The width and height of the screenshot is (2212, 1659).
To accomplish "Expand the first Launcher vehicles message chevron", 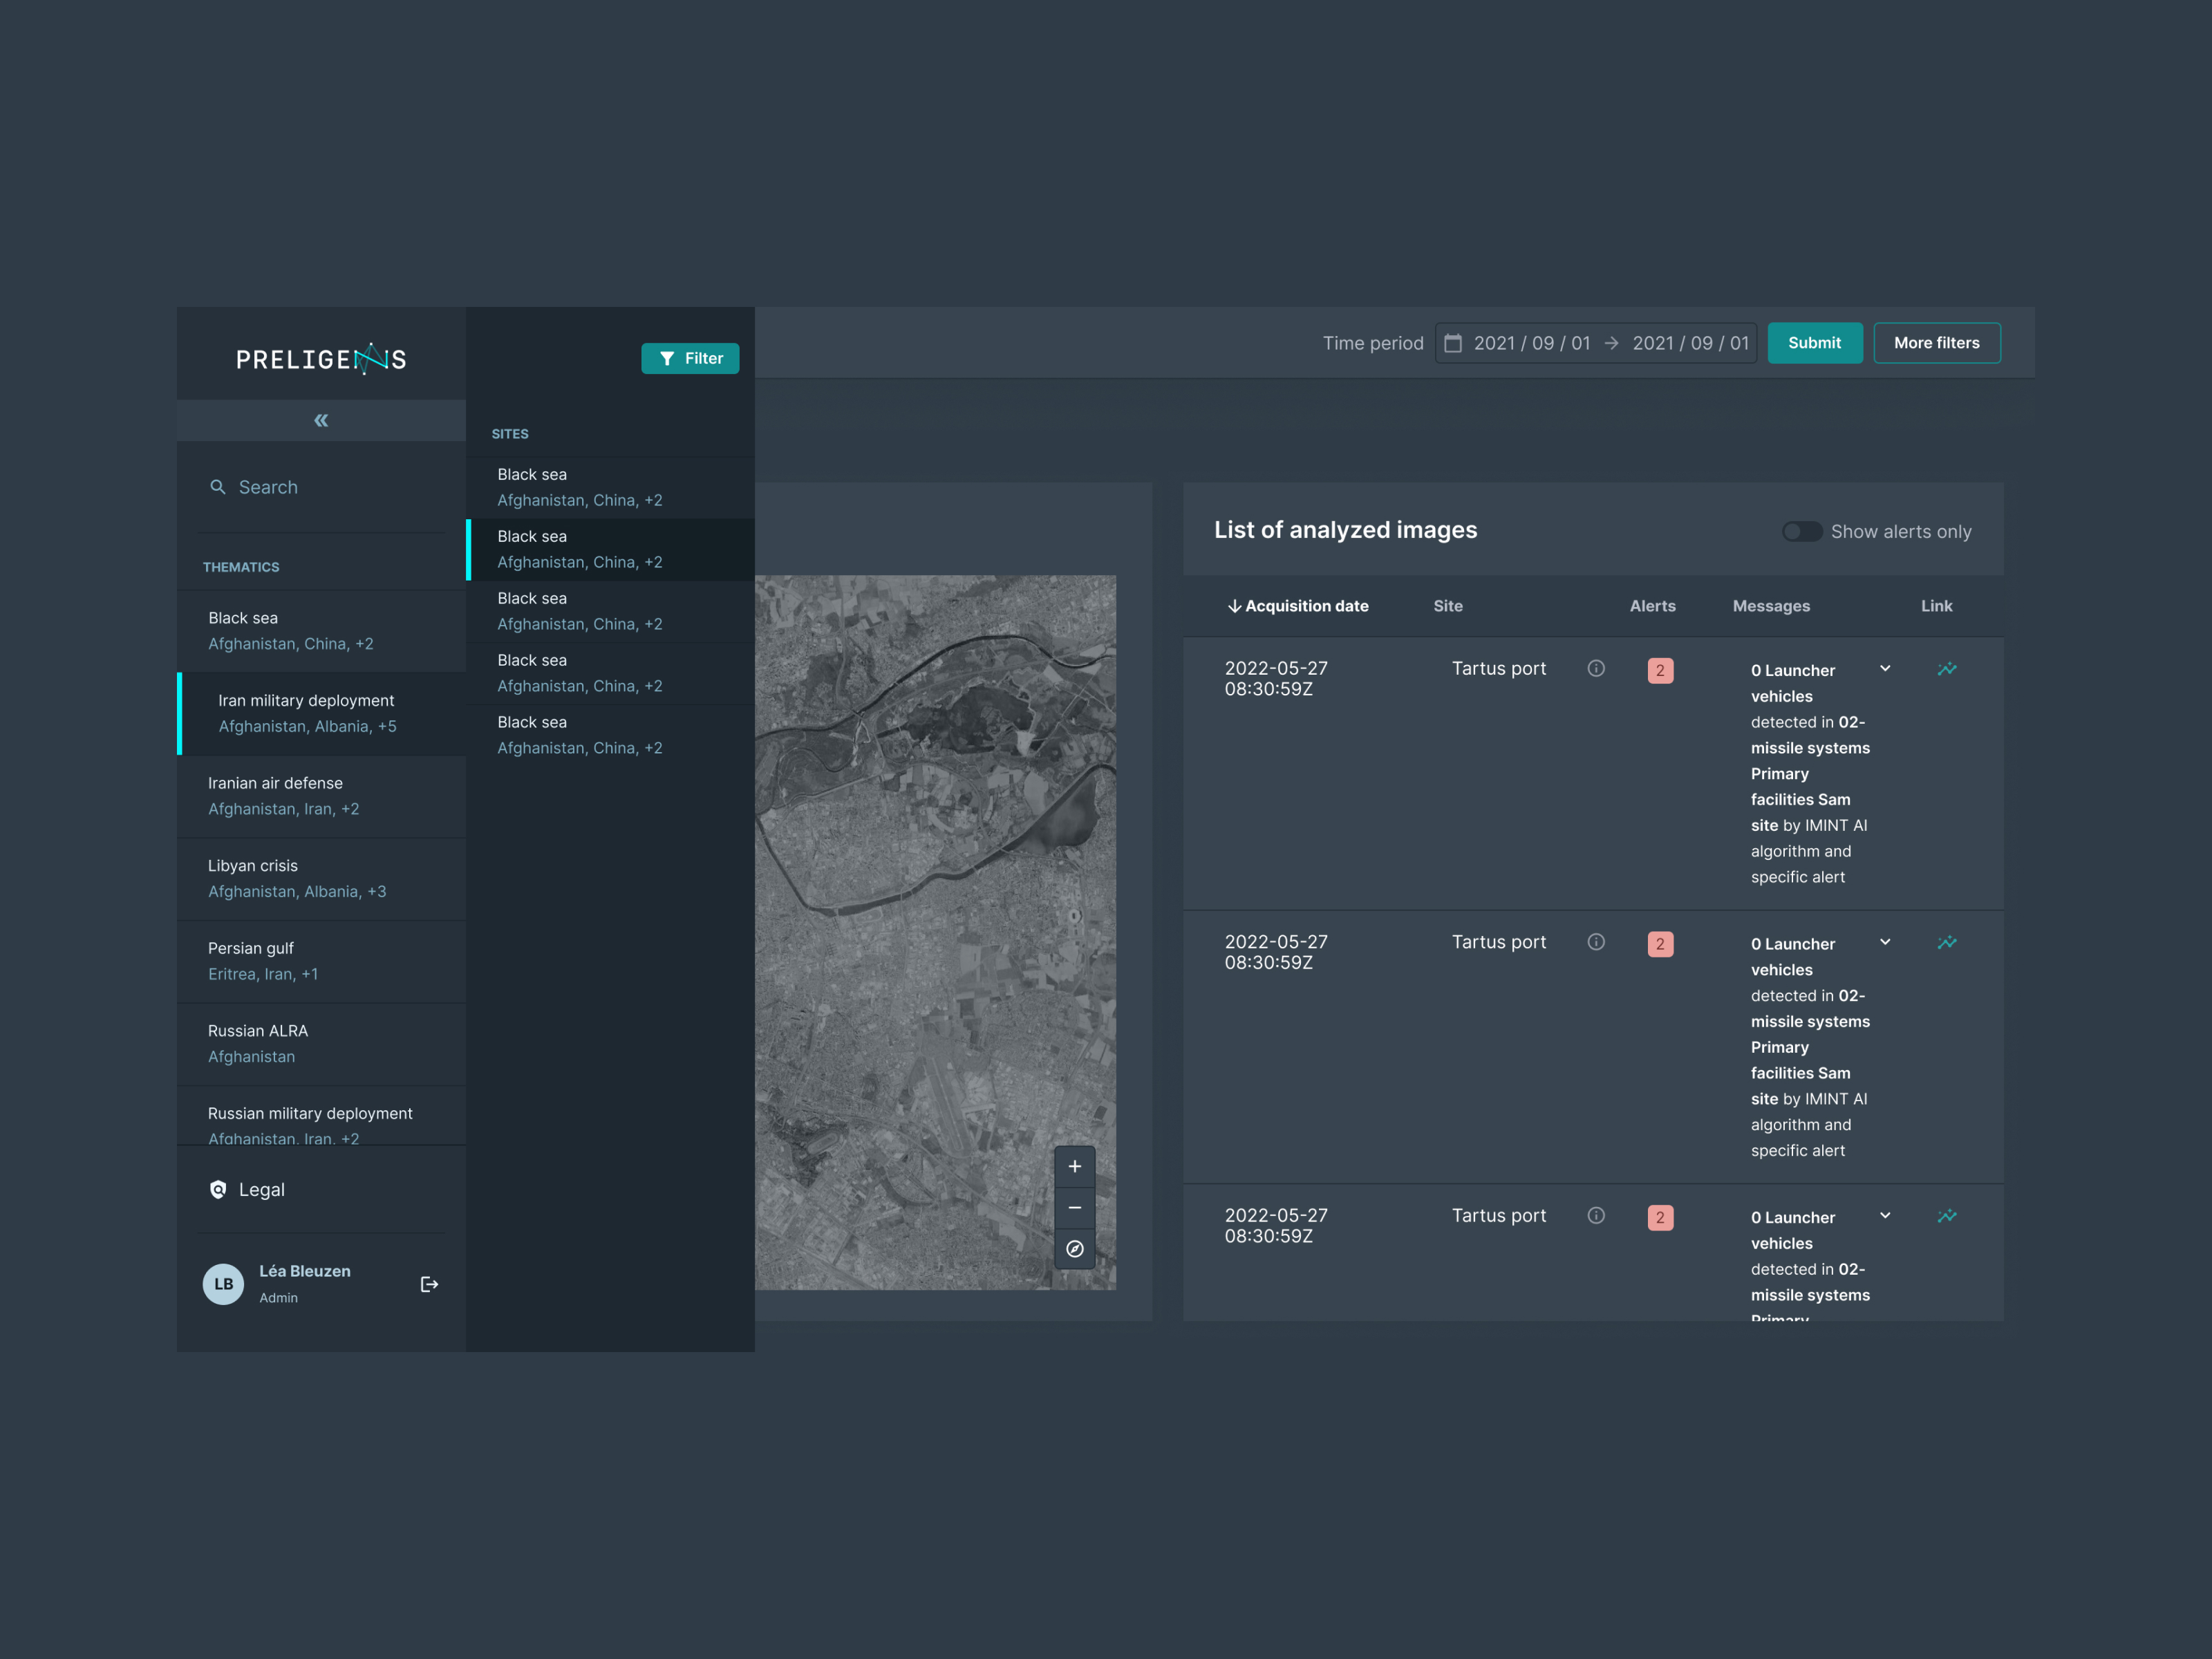I will click(1886, 668).
